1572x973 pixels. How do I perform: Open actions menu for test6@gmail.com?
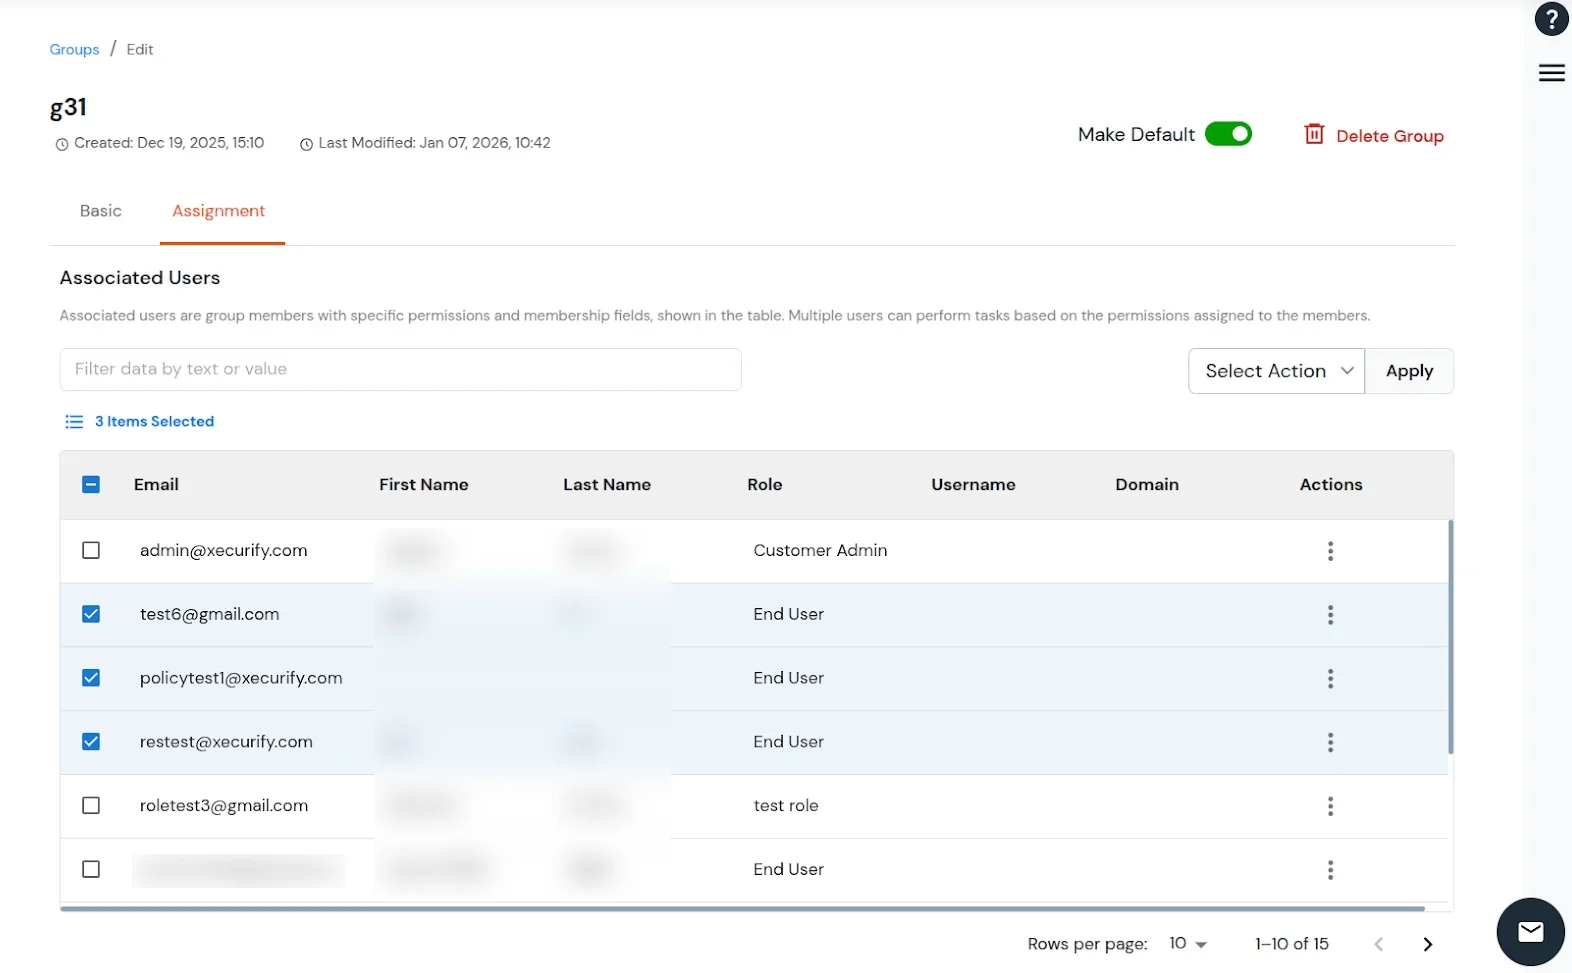point(1330,615)
